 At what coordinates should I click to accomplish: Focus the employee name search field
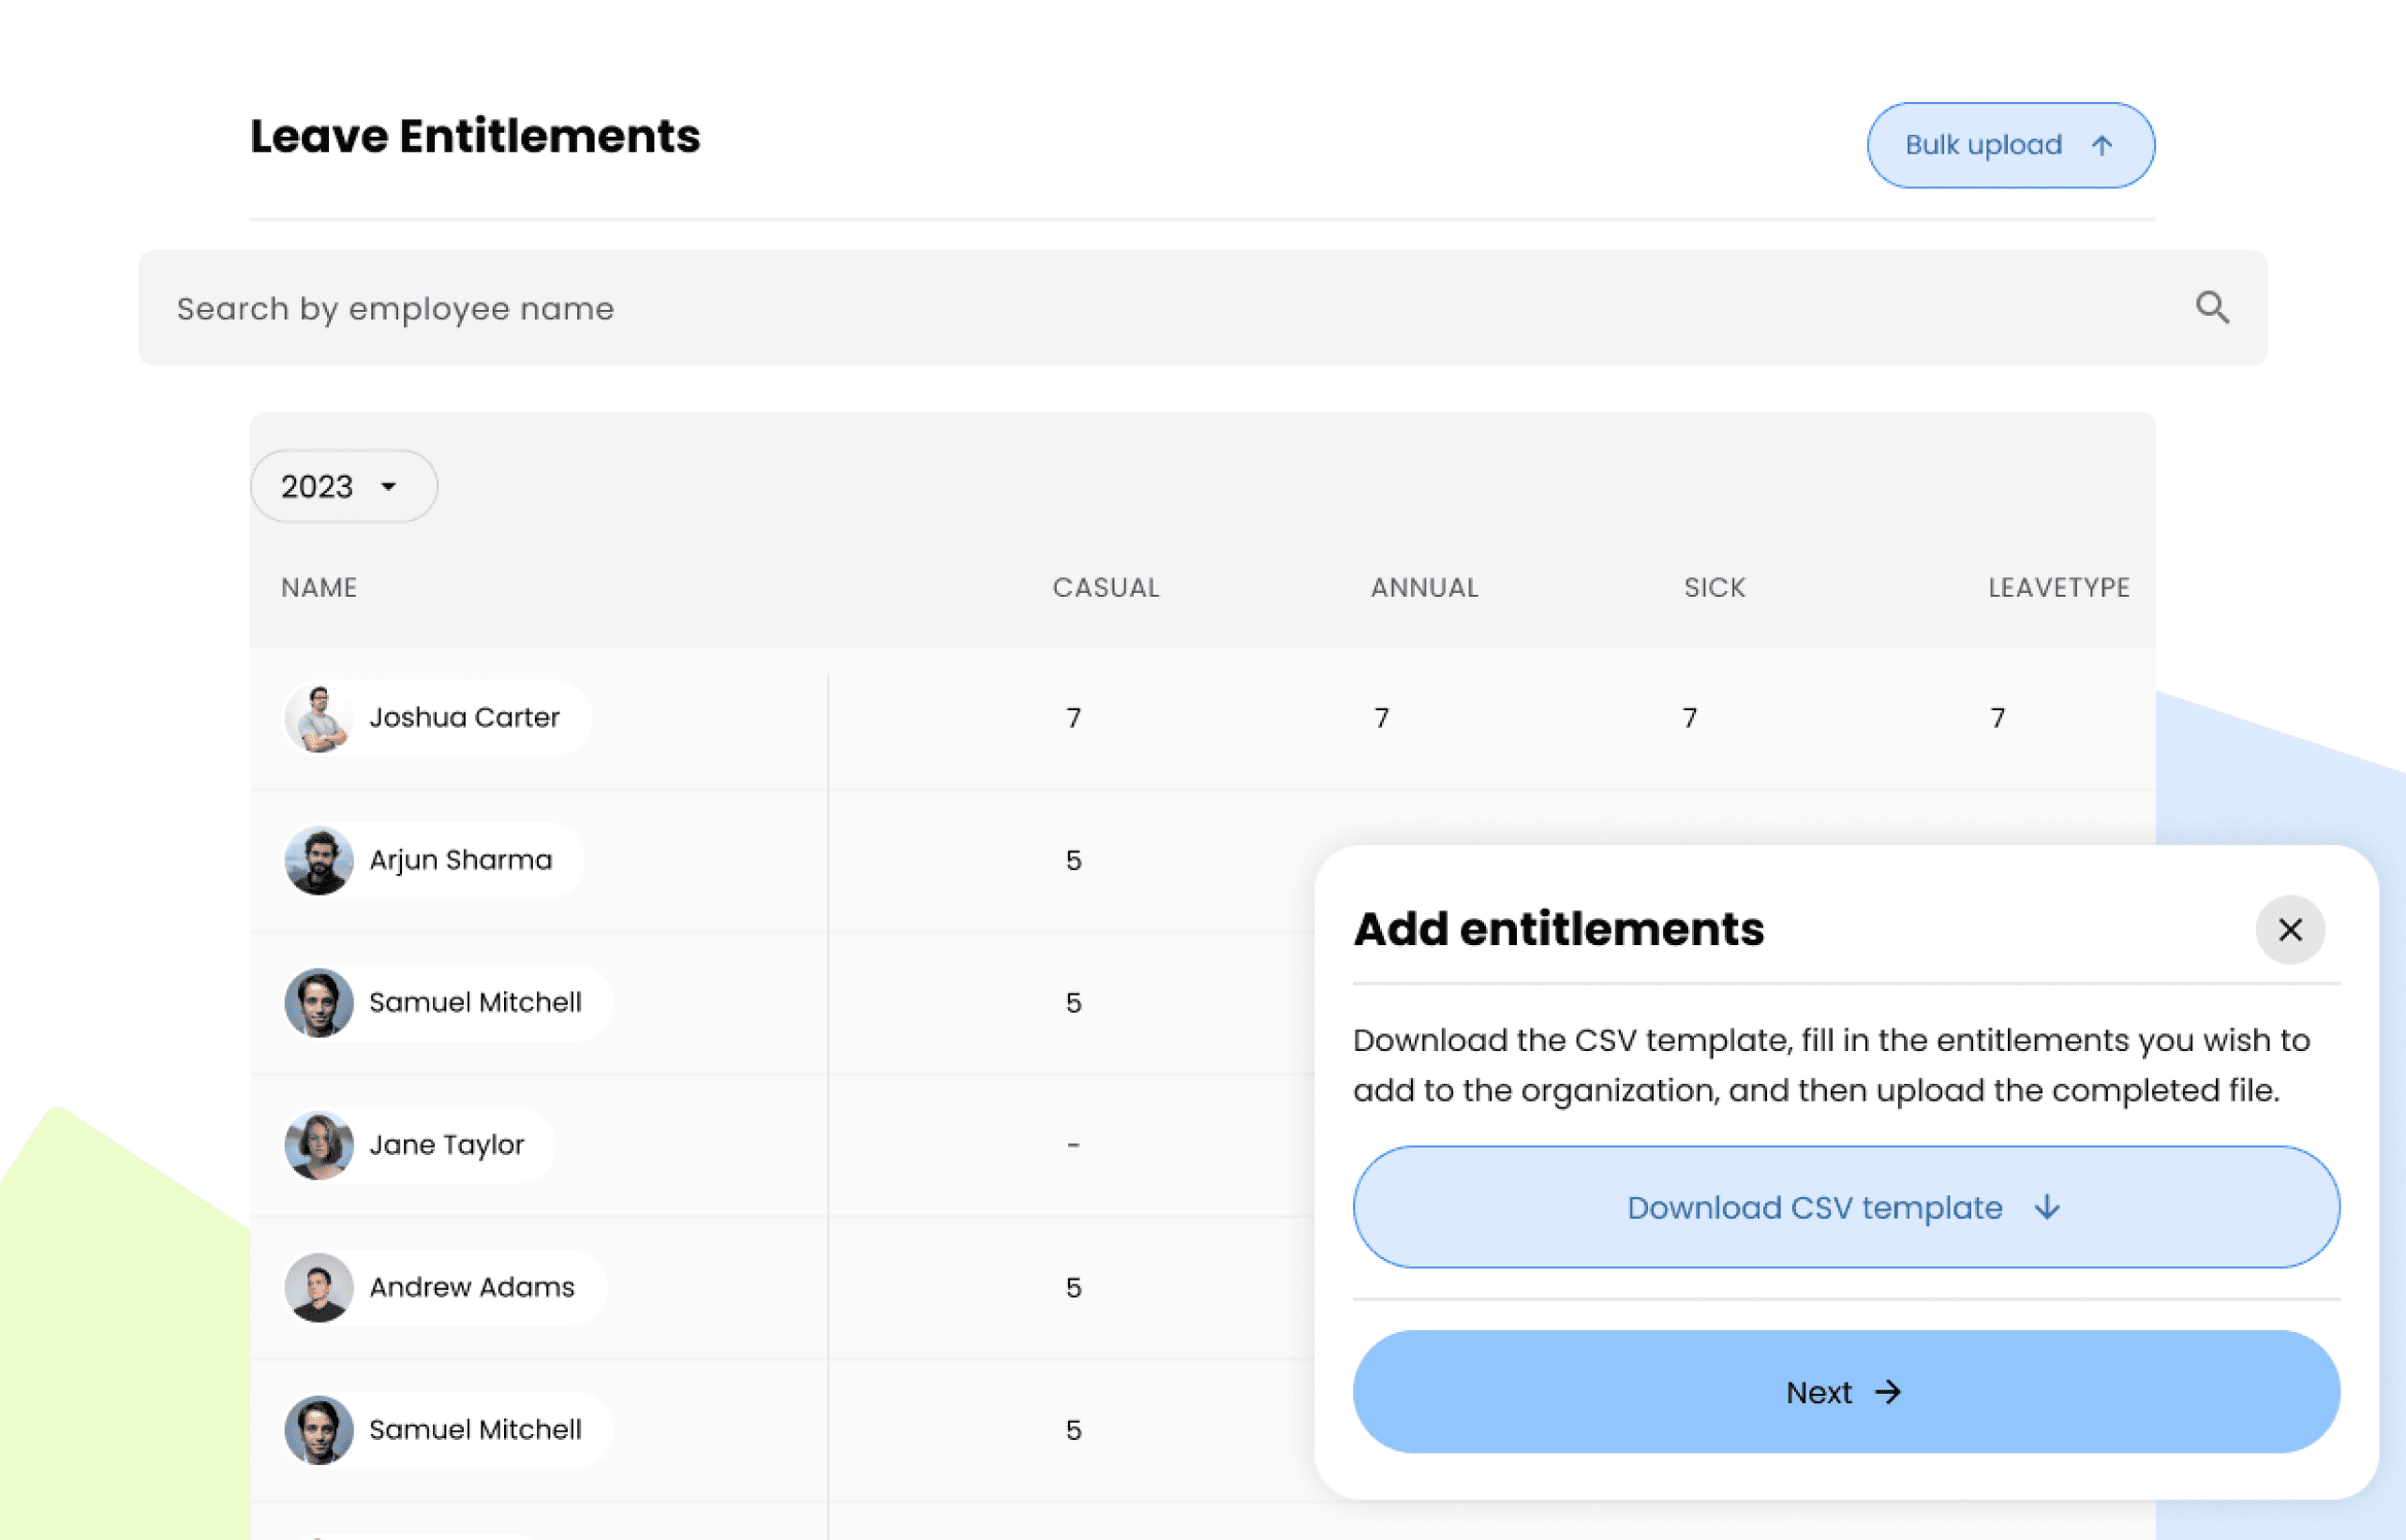1100,308
